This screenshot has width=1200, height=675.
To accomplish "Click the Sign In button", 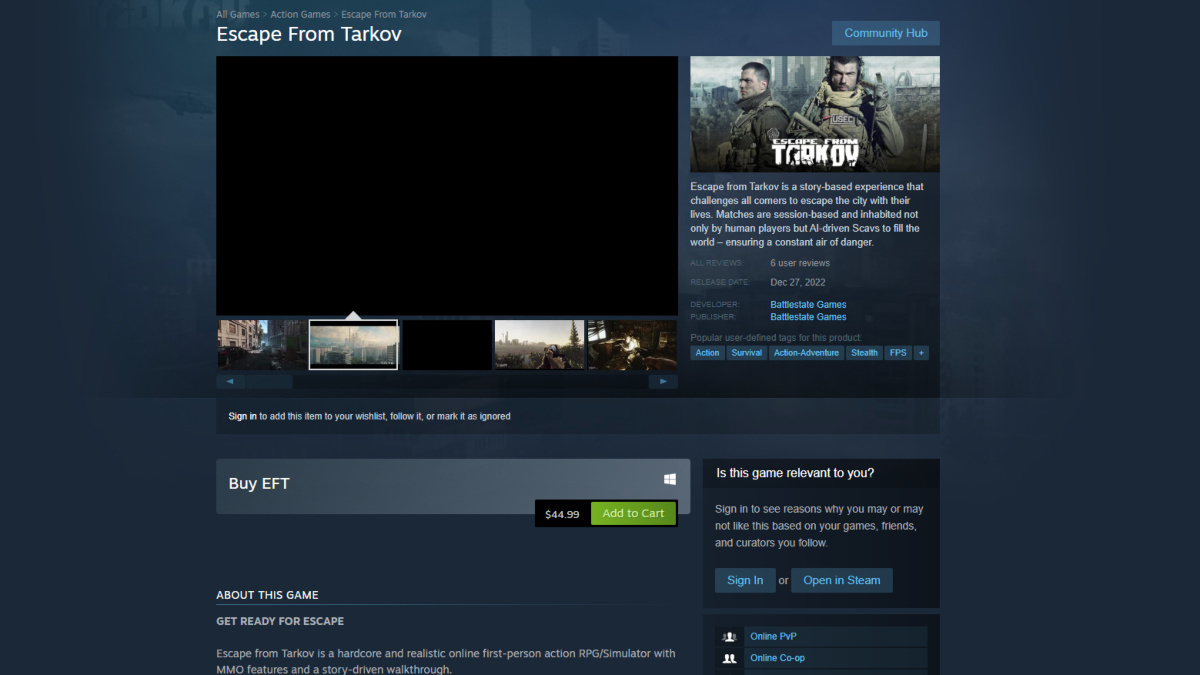I will pyautogui.click(x=745, y=580).
